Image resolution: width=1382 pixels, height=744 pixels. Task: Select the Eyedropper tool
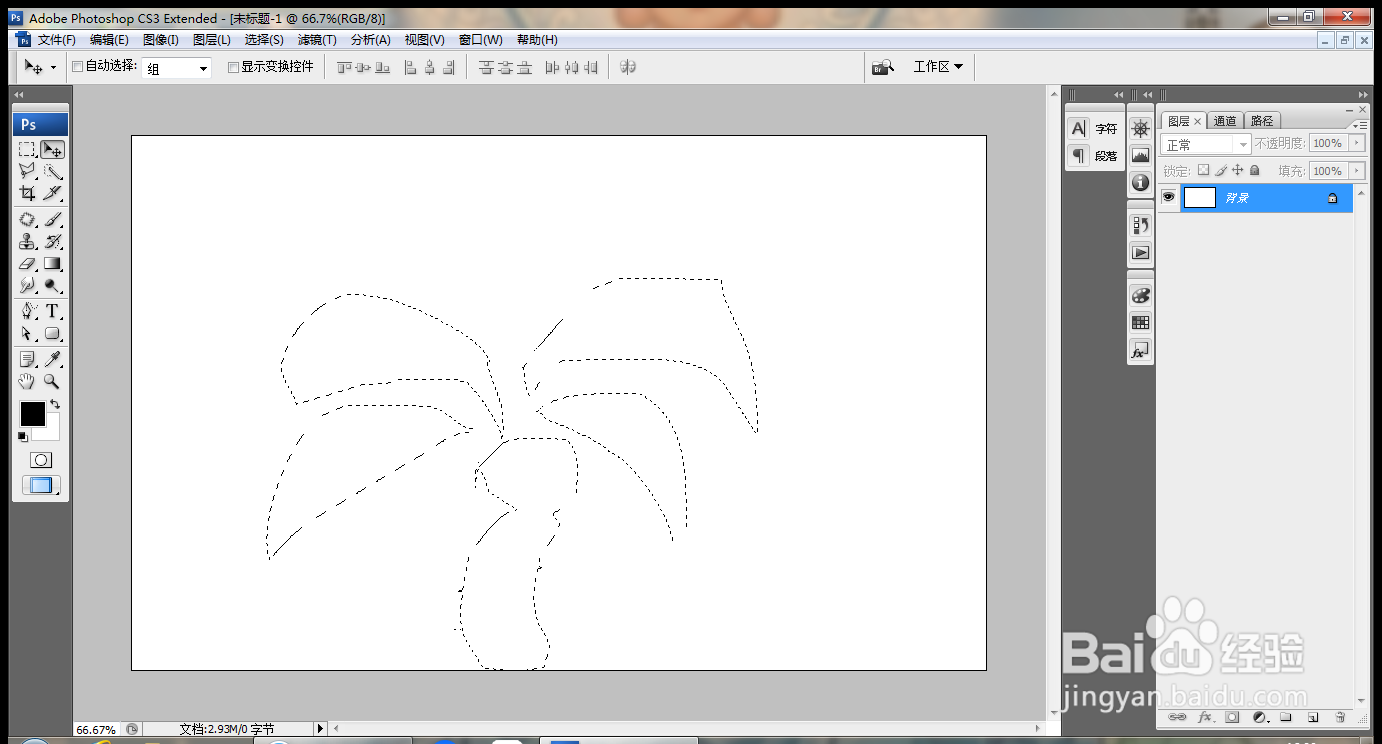click(52, 359)
